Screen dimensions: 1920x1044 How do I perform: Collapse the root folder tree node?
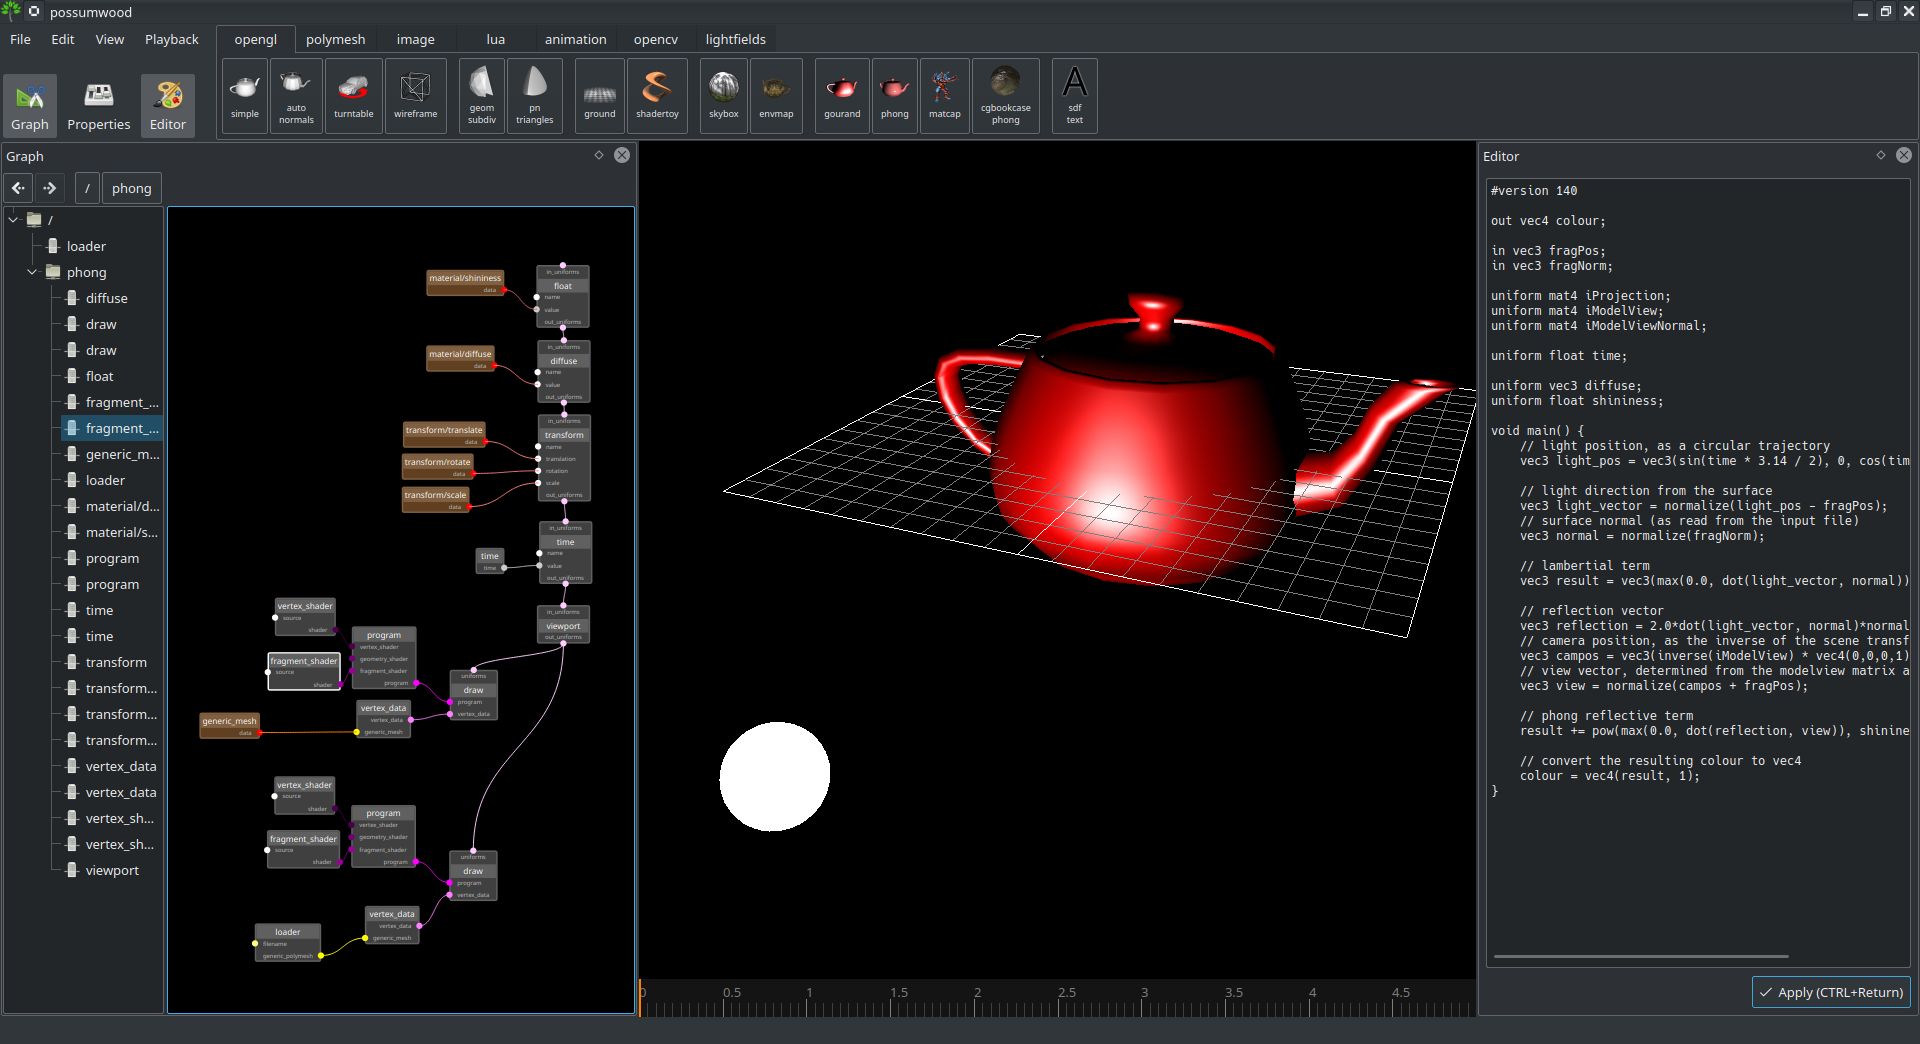[13, 220]
